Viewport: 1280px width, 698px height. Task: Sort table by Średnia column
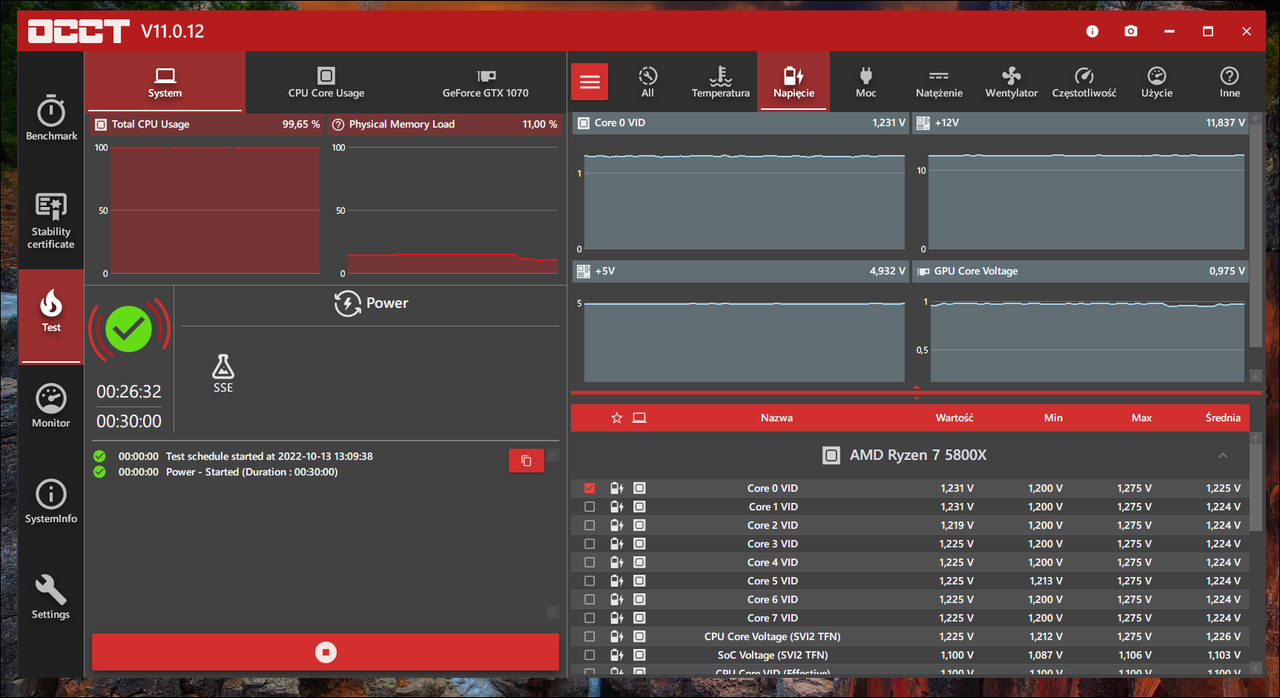(x=1223, y=418)
